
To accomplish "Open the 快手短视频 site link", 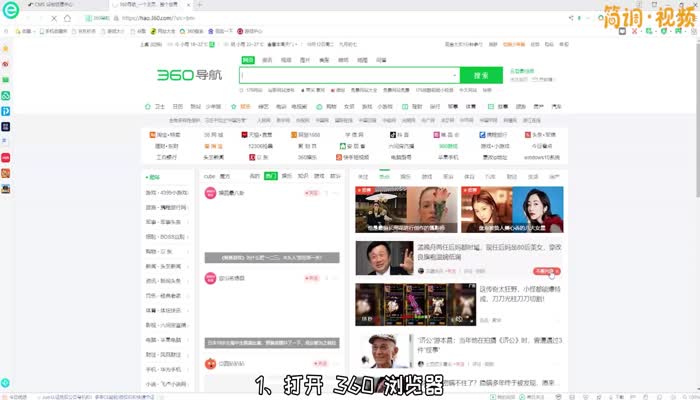I will (352, 157).
